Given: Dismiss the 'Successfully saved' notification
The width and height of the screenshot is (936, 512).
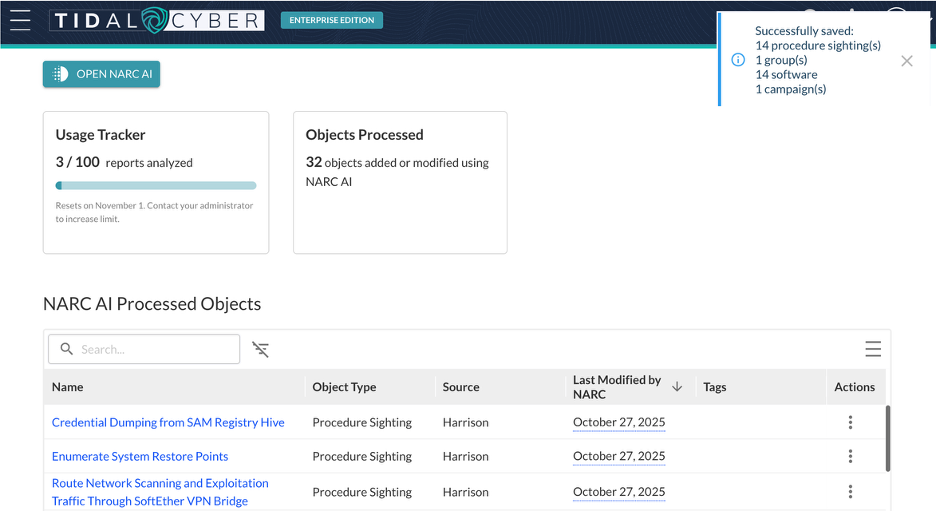Looking at the screenshot, I should point(906,61).
